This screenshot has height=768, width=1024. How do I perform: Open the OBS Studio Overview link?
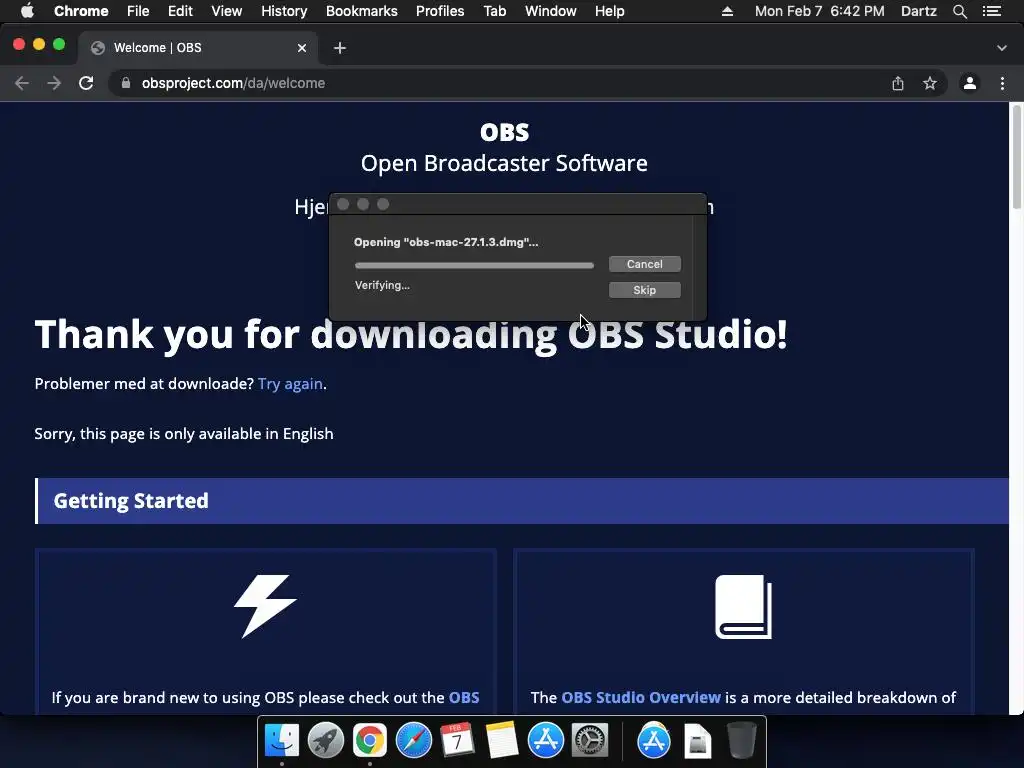click(x=641, y=697)
